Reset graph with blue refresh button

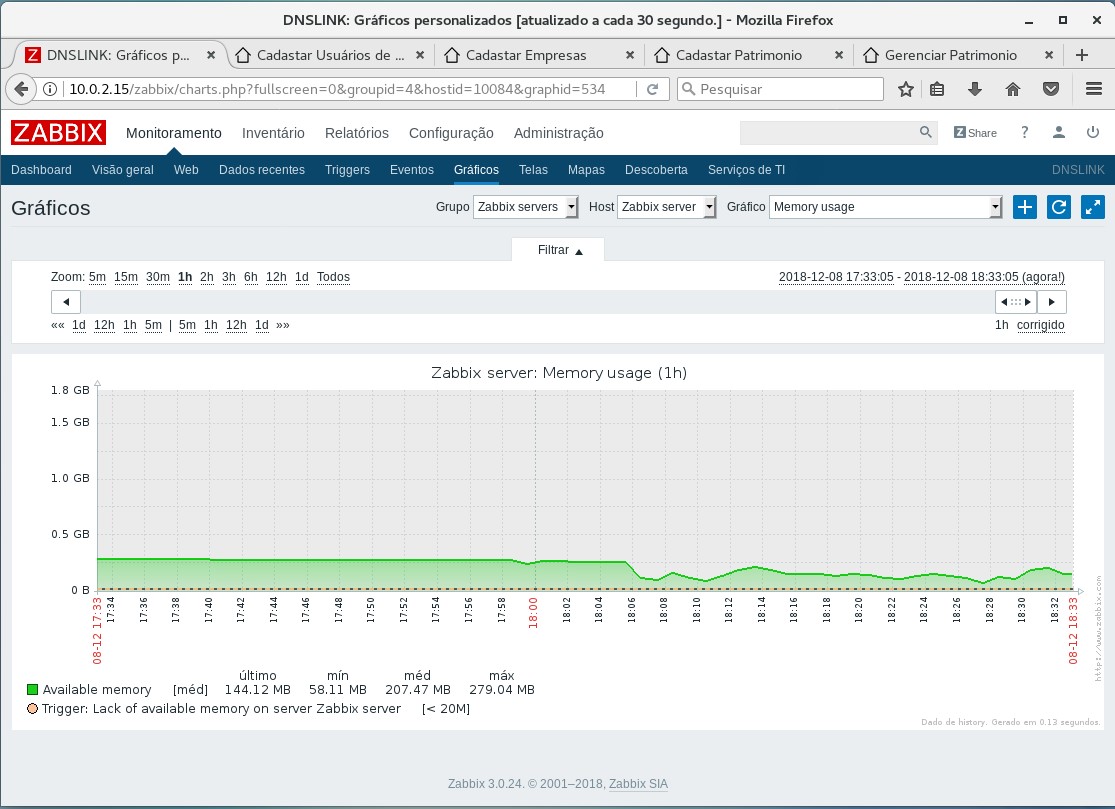tap(1059, 207)
